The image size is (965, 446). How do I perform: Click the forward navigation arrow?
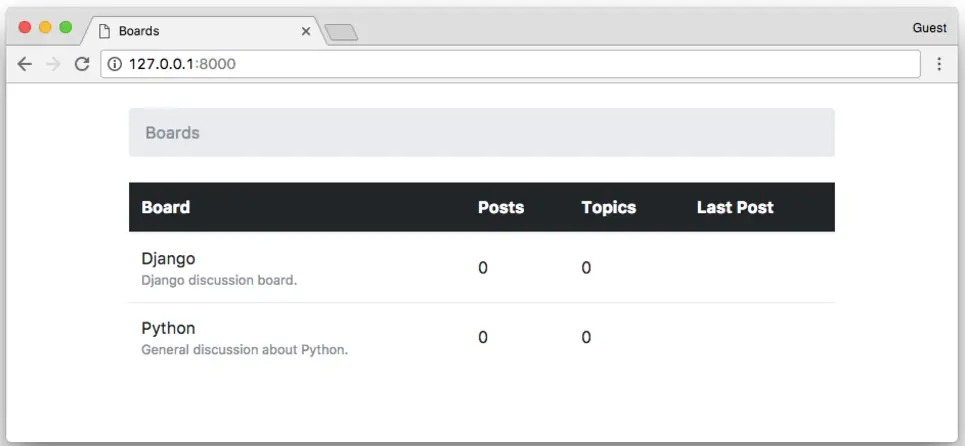coord(54,64)
